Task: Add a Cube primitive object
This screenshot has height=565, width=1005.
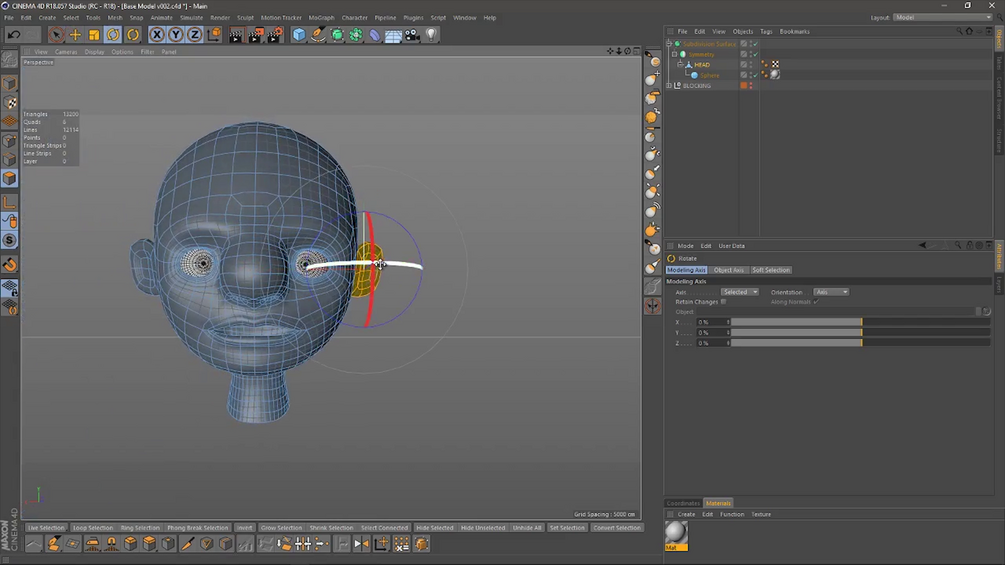Action: [x=299, y=35]
